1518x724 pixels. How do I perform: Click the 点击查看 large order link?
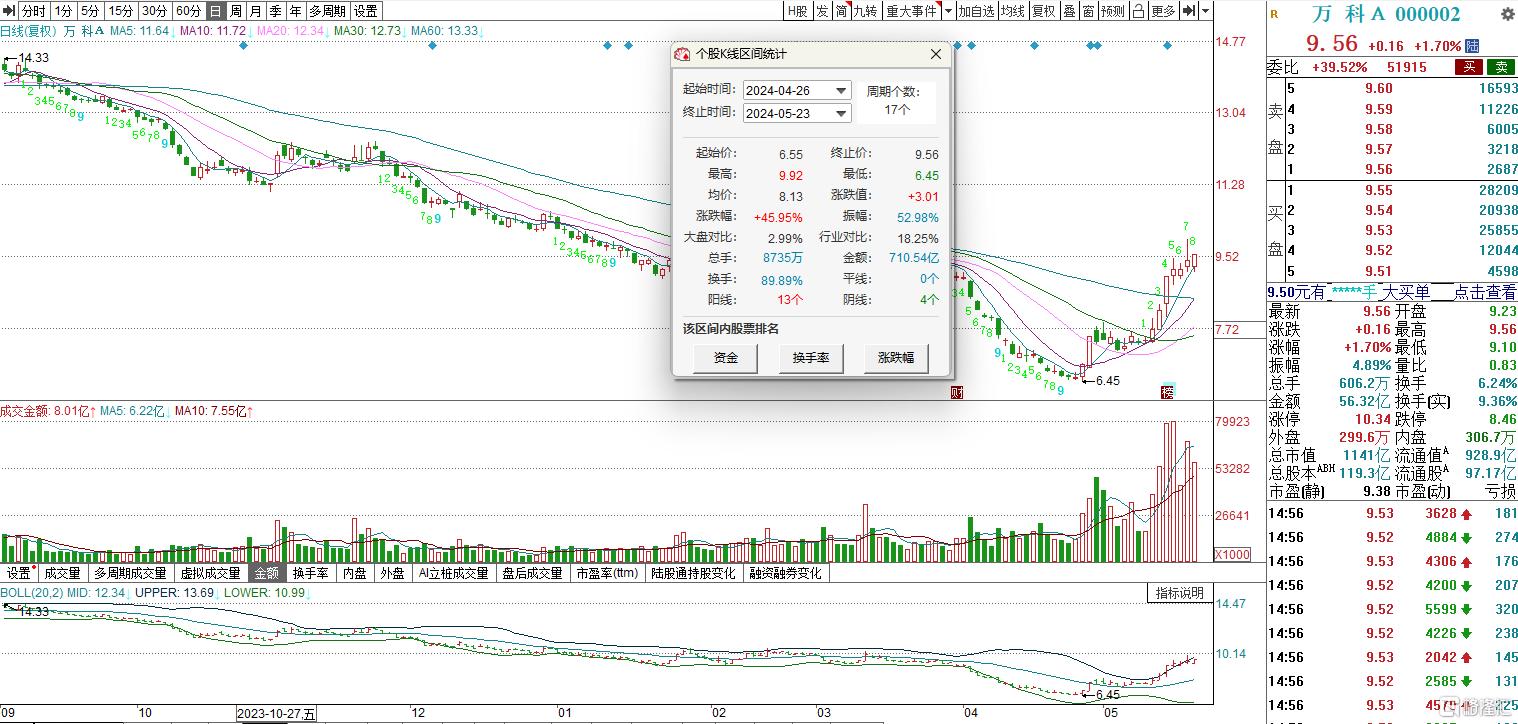[x=1484, y=292]
